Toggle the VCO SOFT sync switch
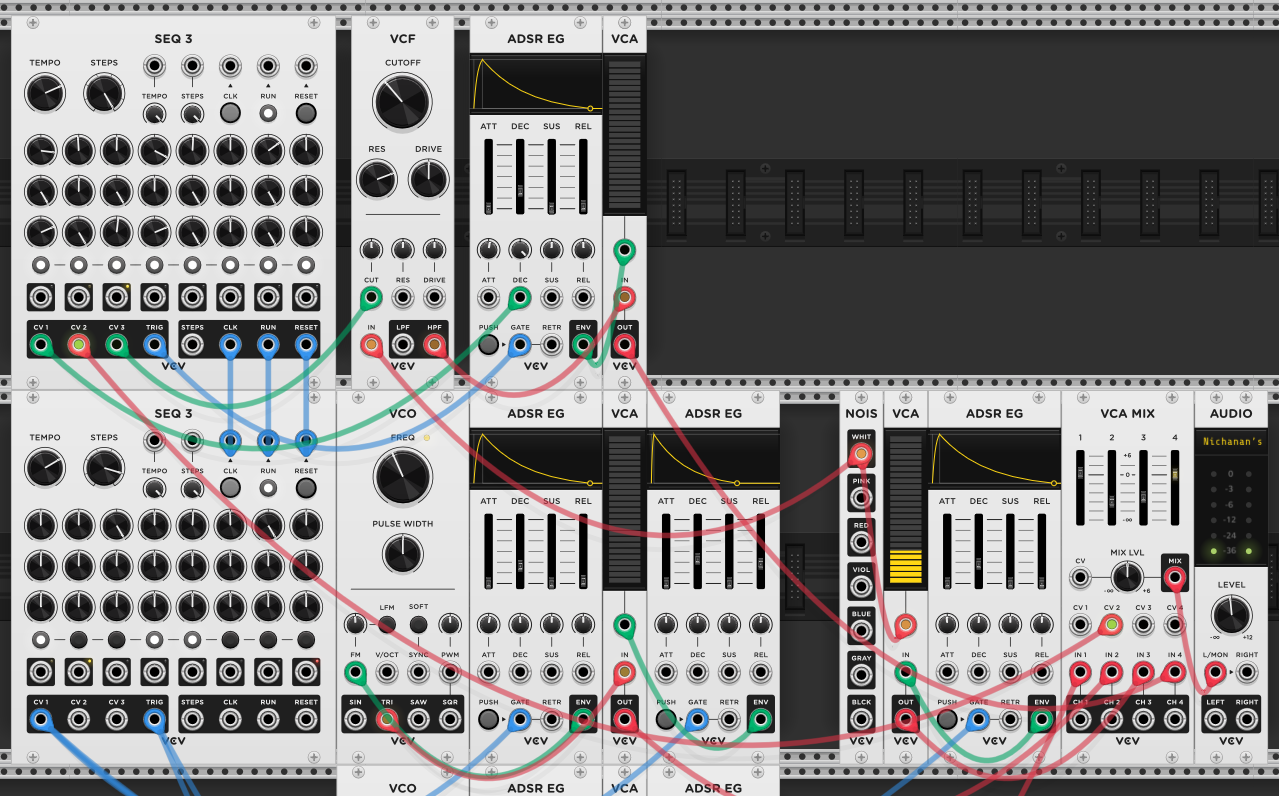This screenshot has width=1279, height=796. [x=419, y=624]
